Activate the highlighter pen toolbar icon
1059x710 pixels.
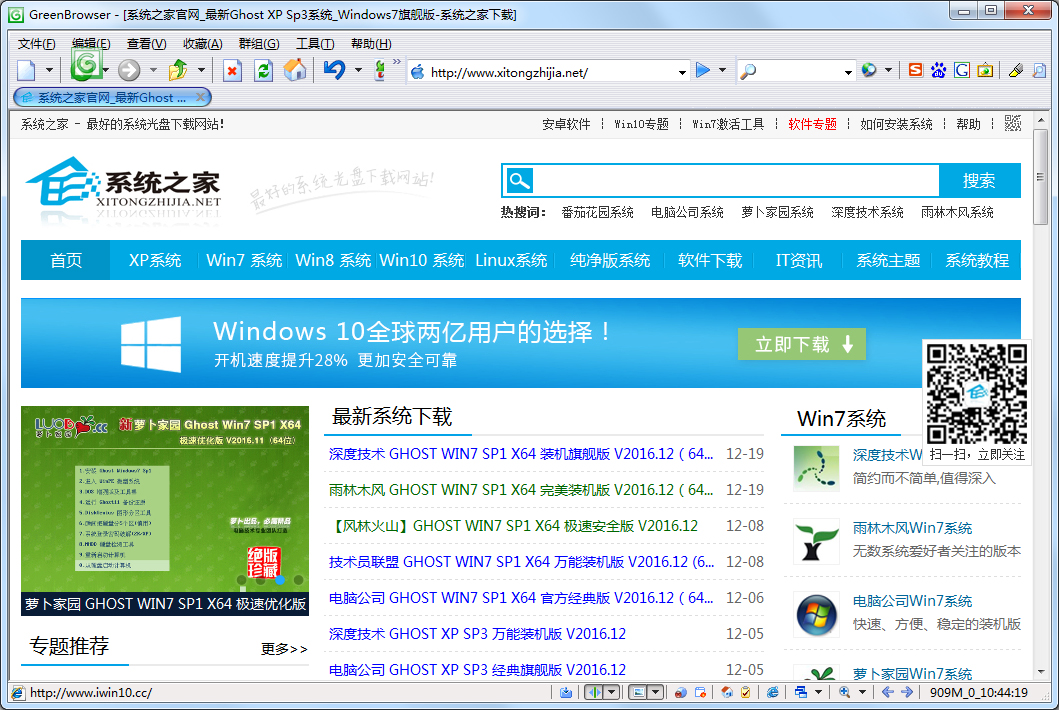tap(1016, 70)
